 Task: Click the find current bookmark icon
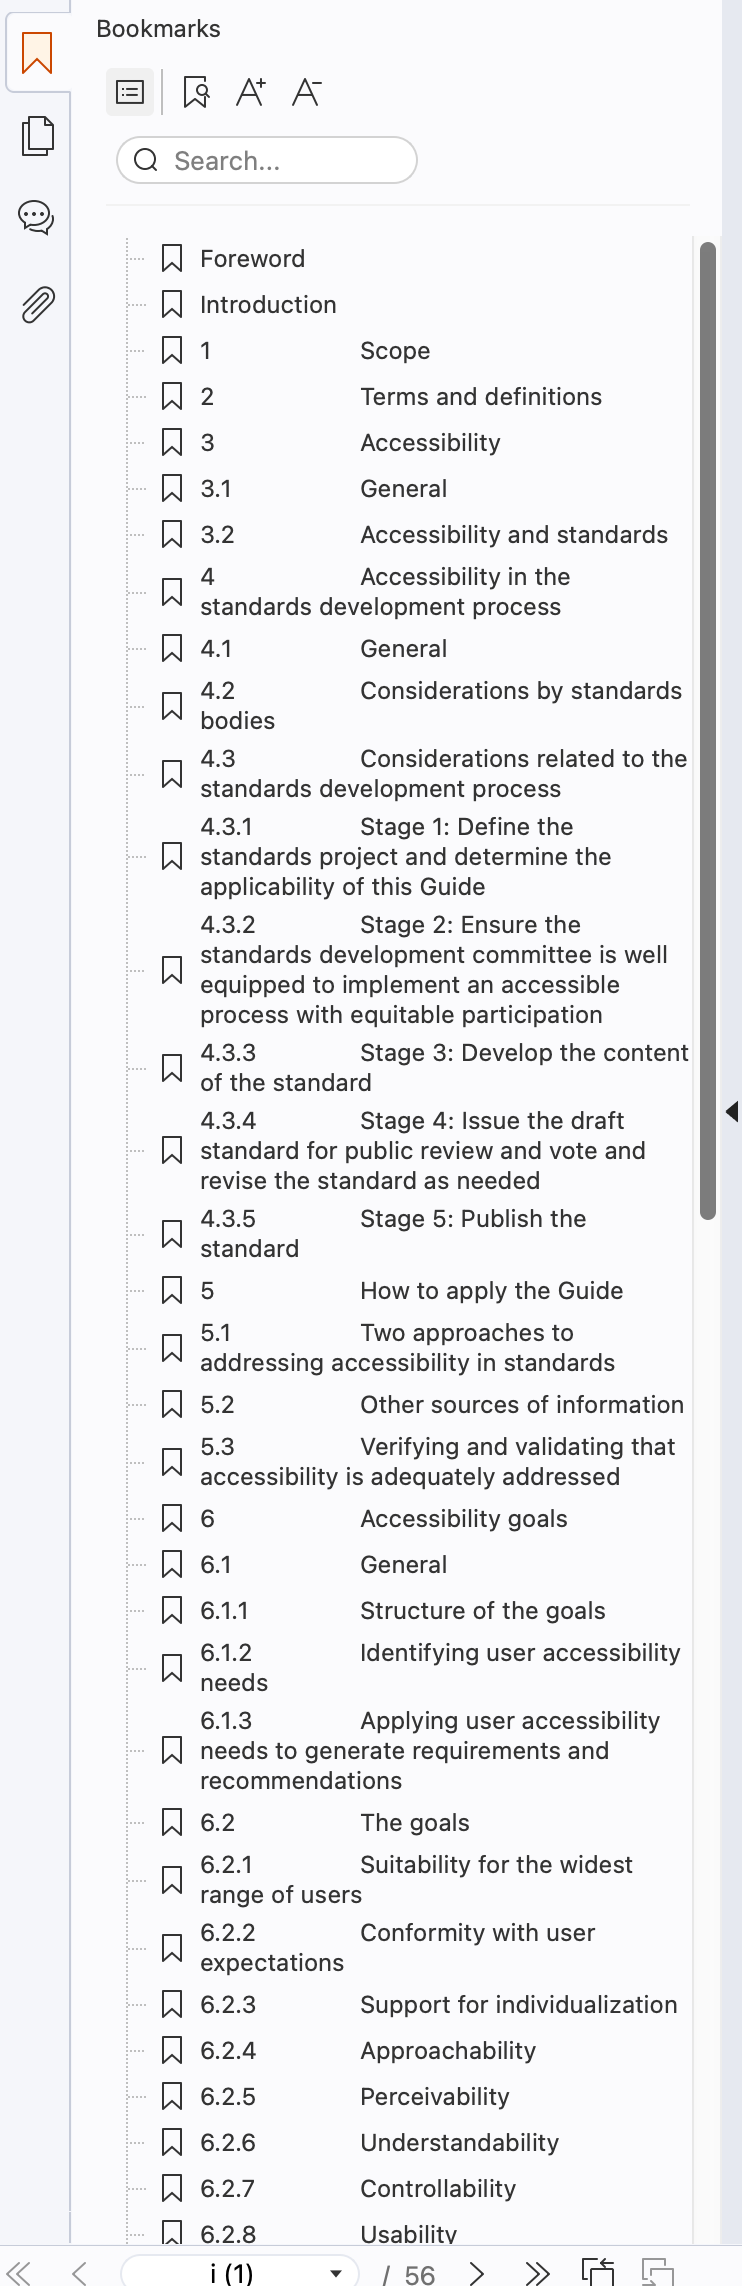(x=196, y=93)
